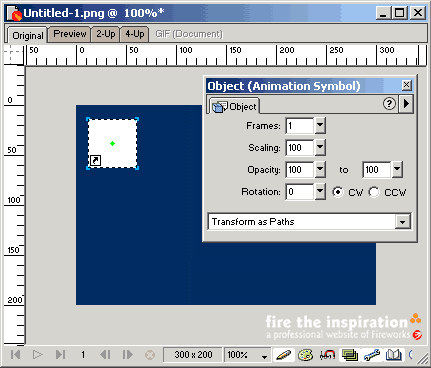Image resolution: width=431 pixels, height=368 pixels.
Task: Open the wrench tools panel icon
Action: [x=372, y=355]
